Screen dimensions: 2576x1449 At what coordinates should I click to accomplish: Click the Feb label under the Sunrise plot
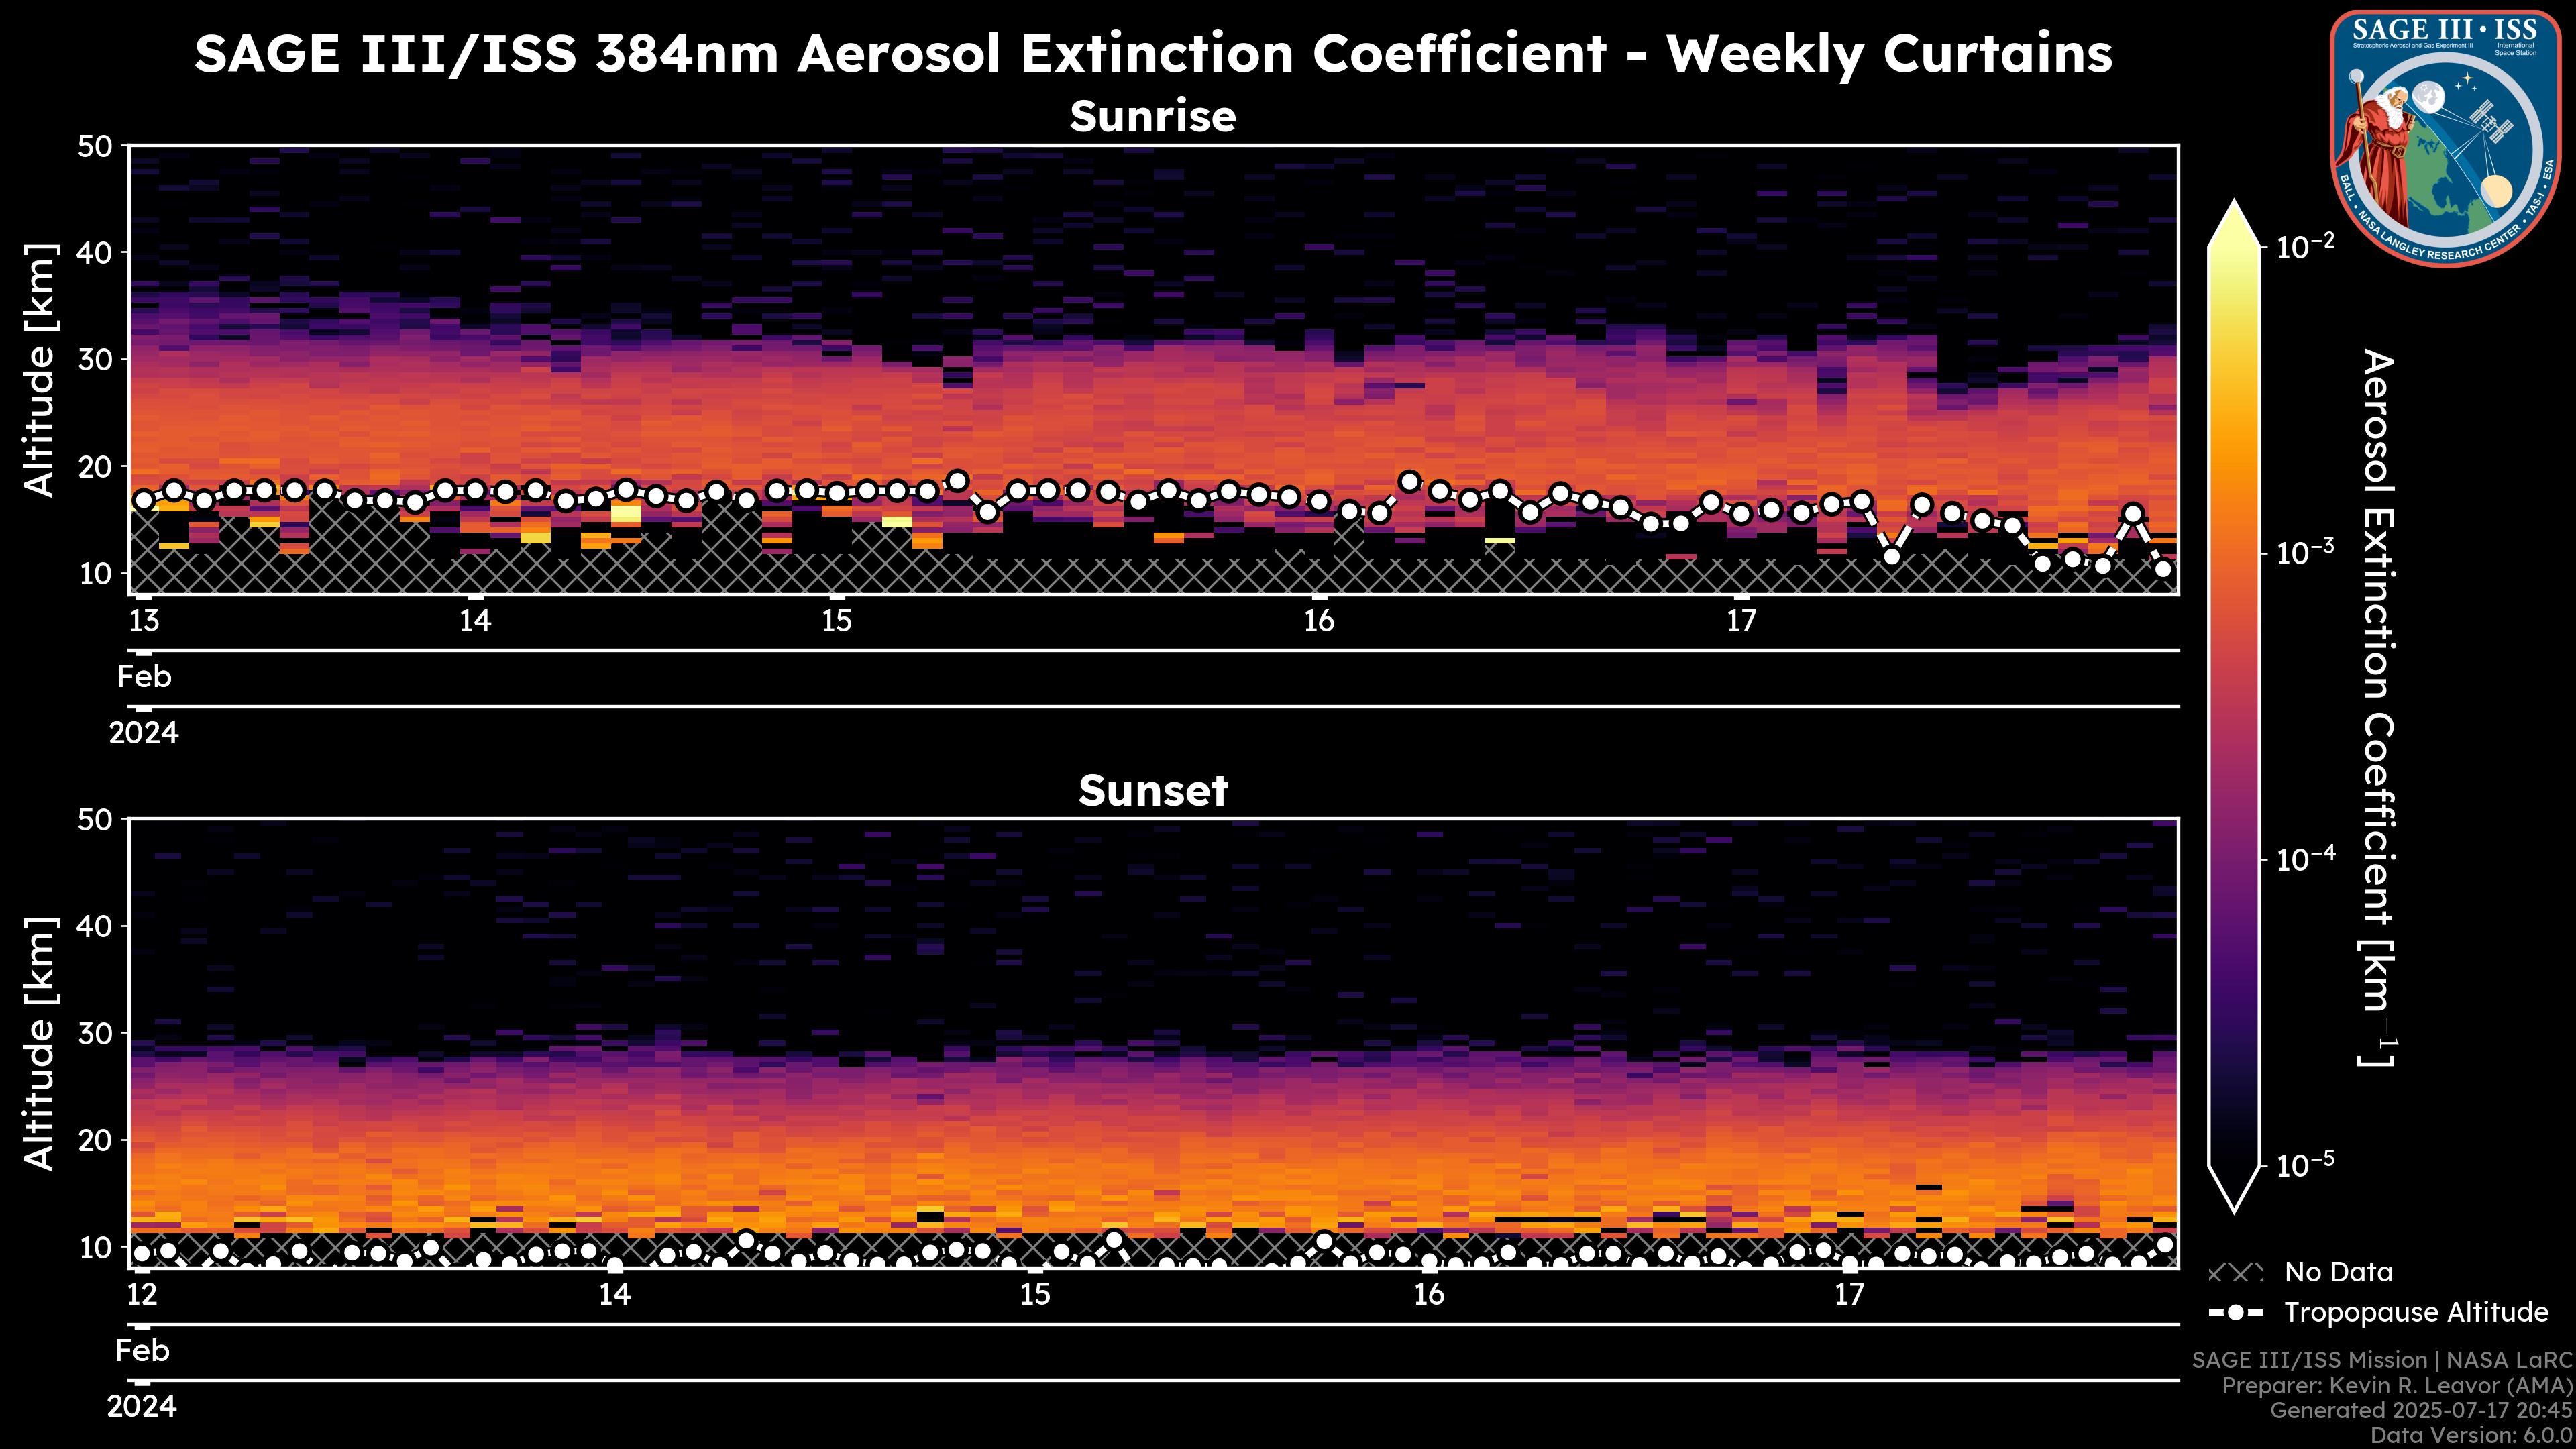point(144,677)
